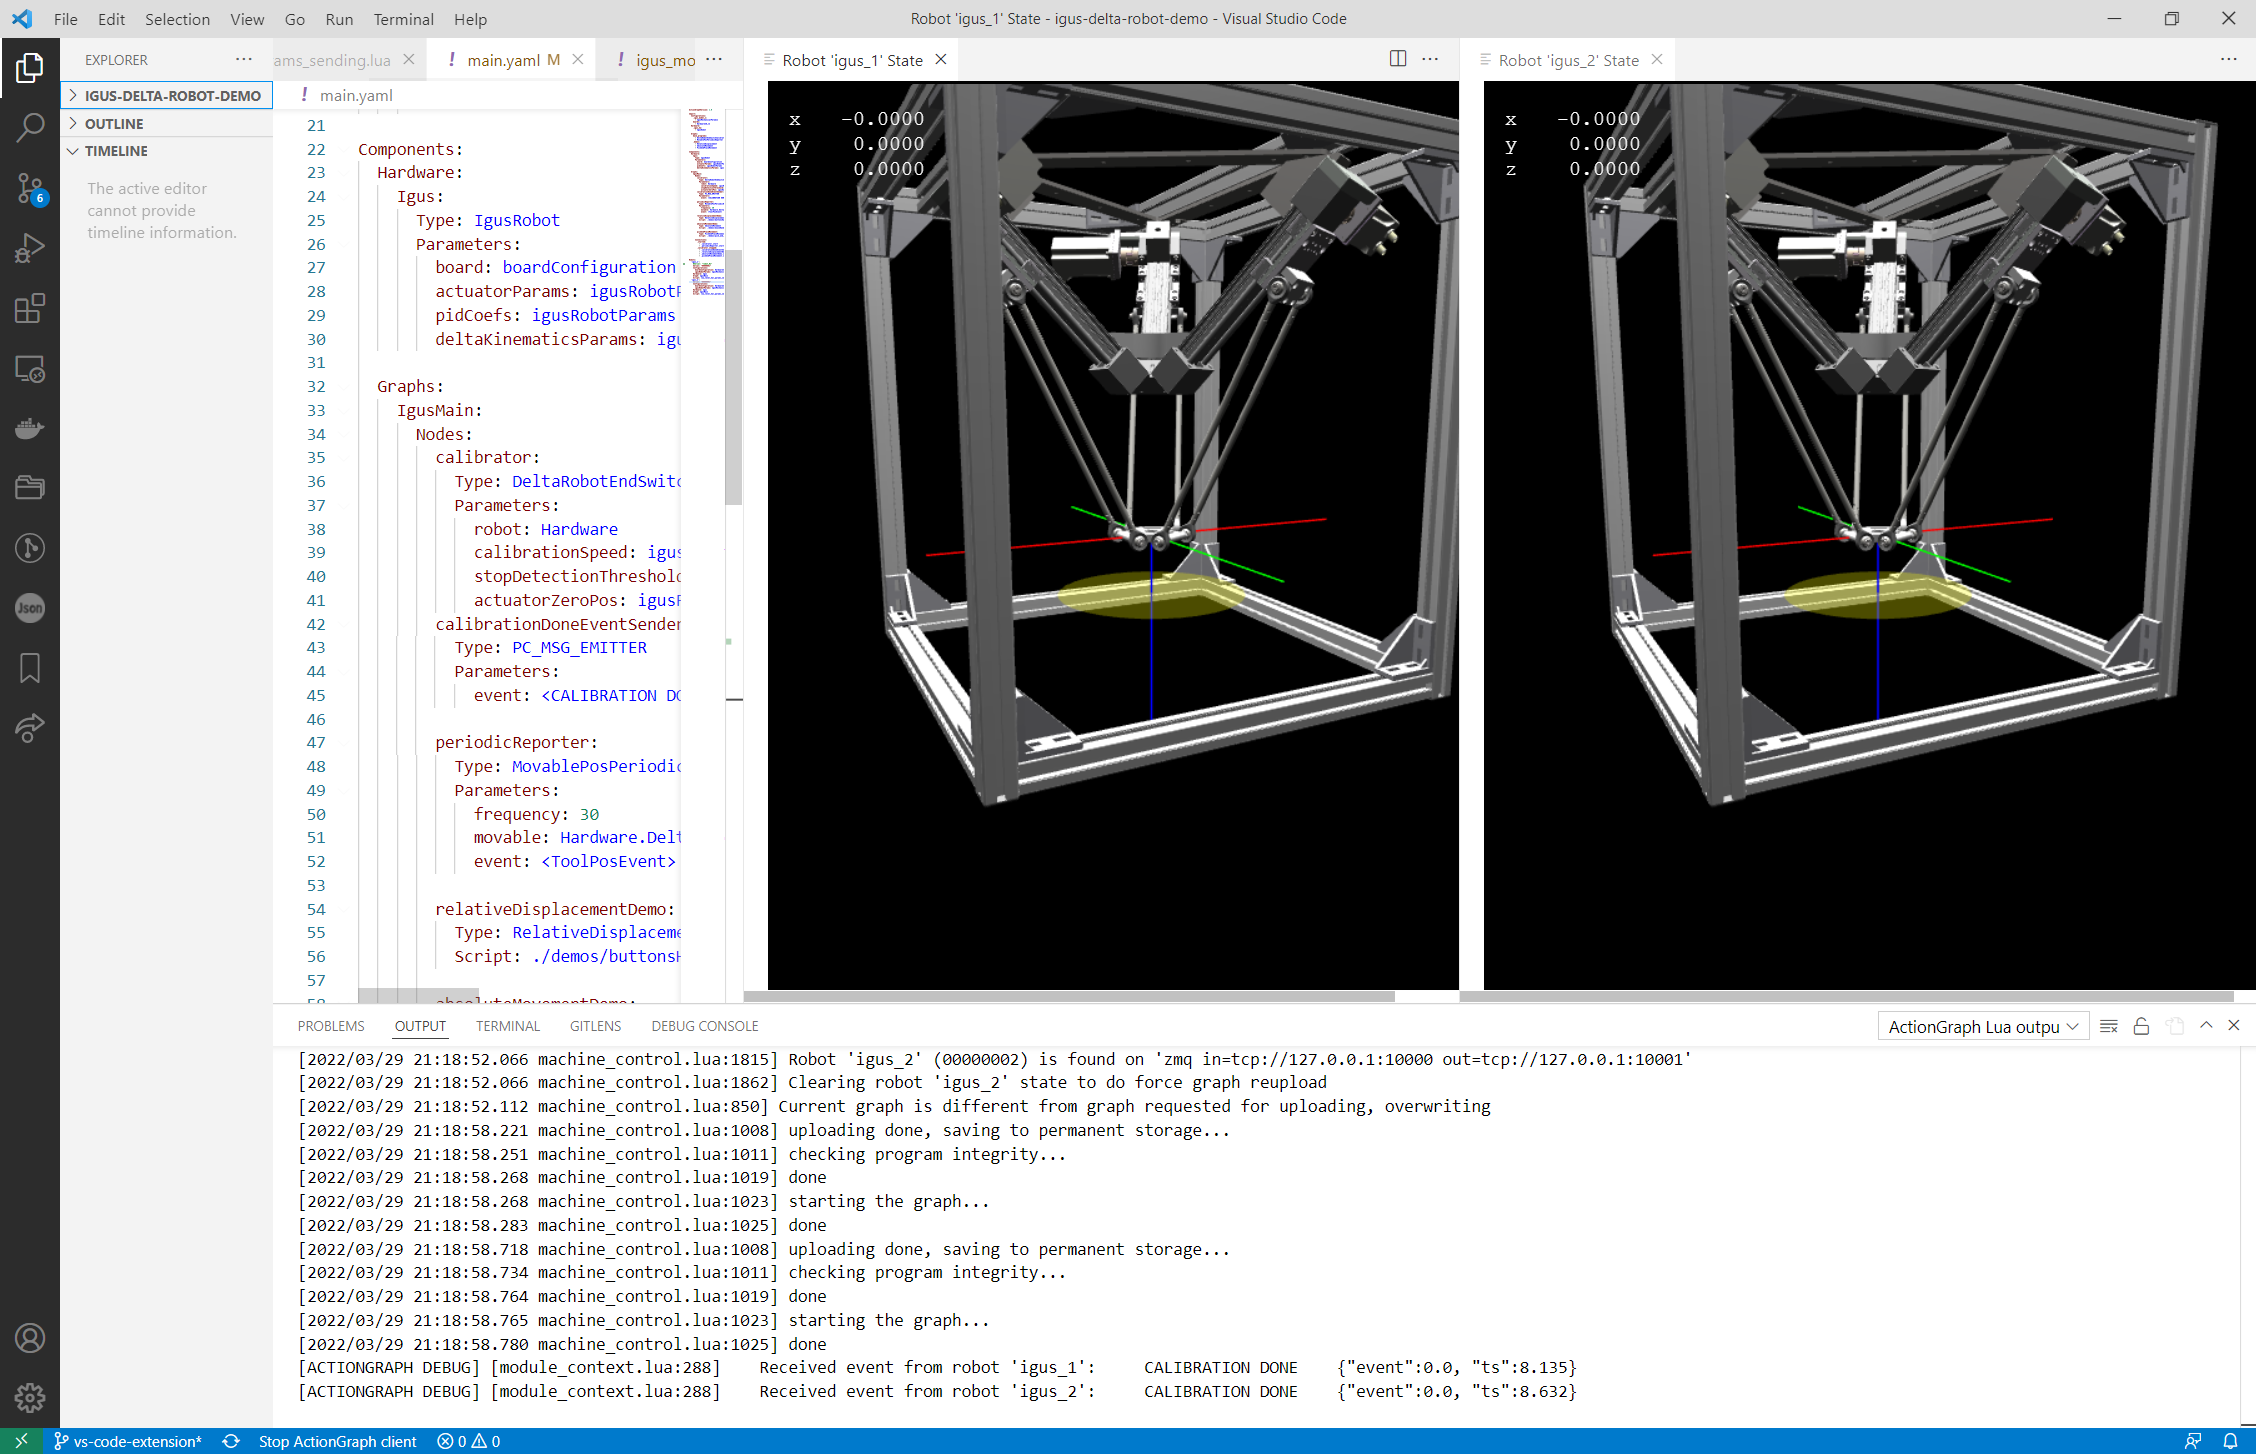Close the main.yaml tab

point(578,59)
